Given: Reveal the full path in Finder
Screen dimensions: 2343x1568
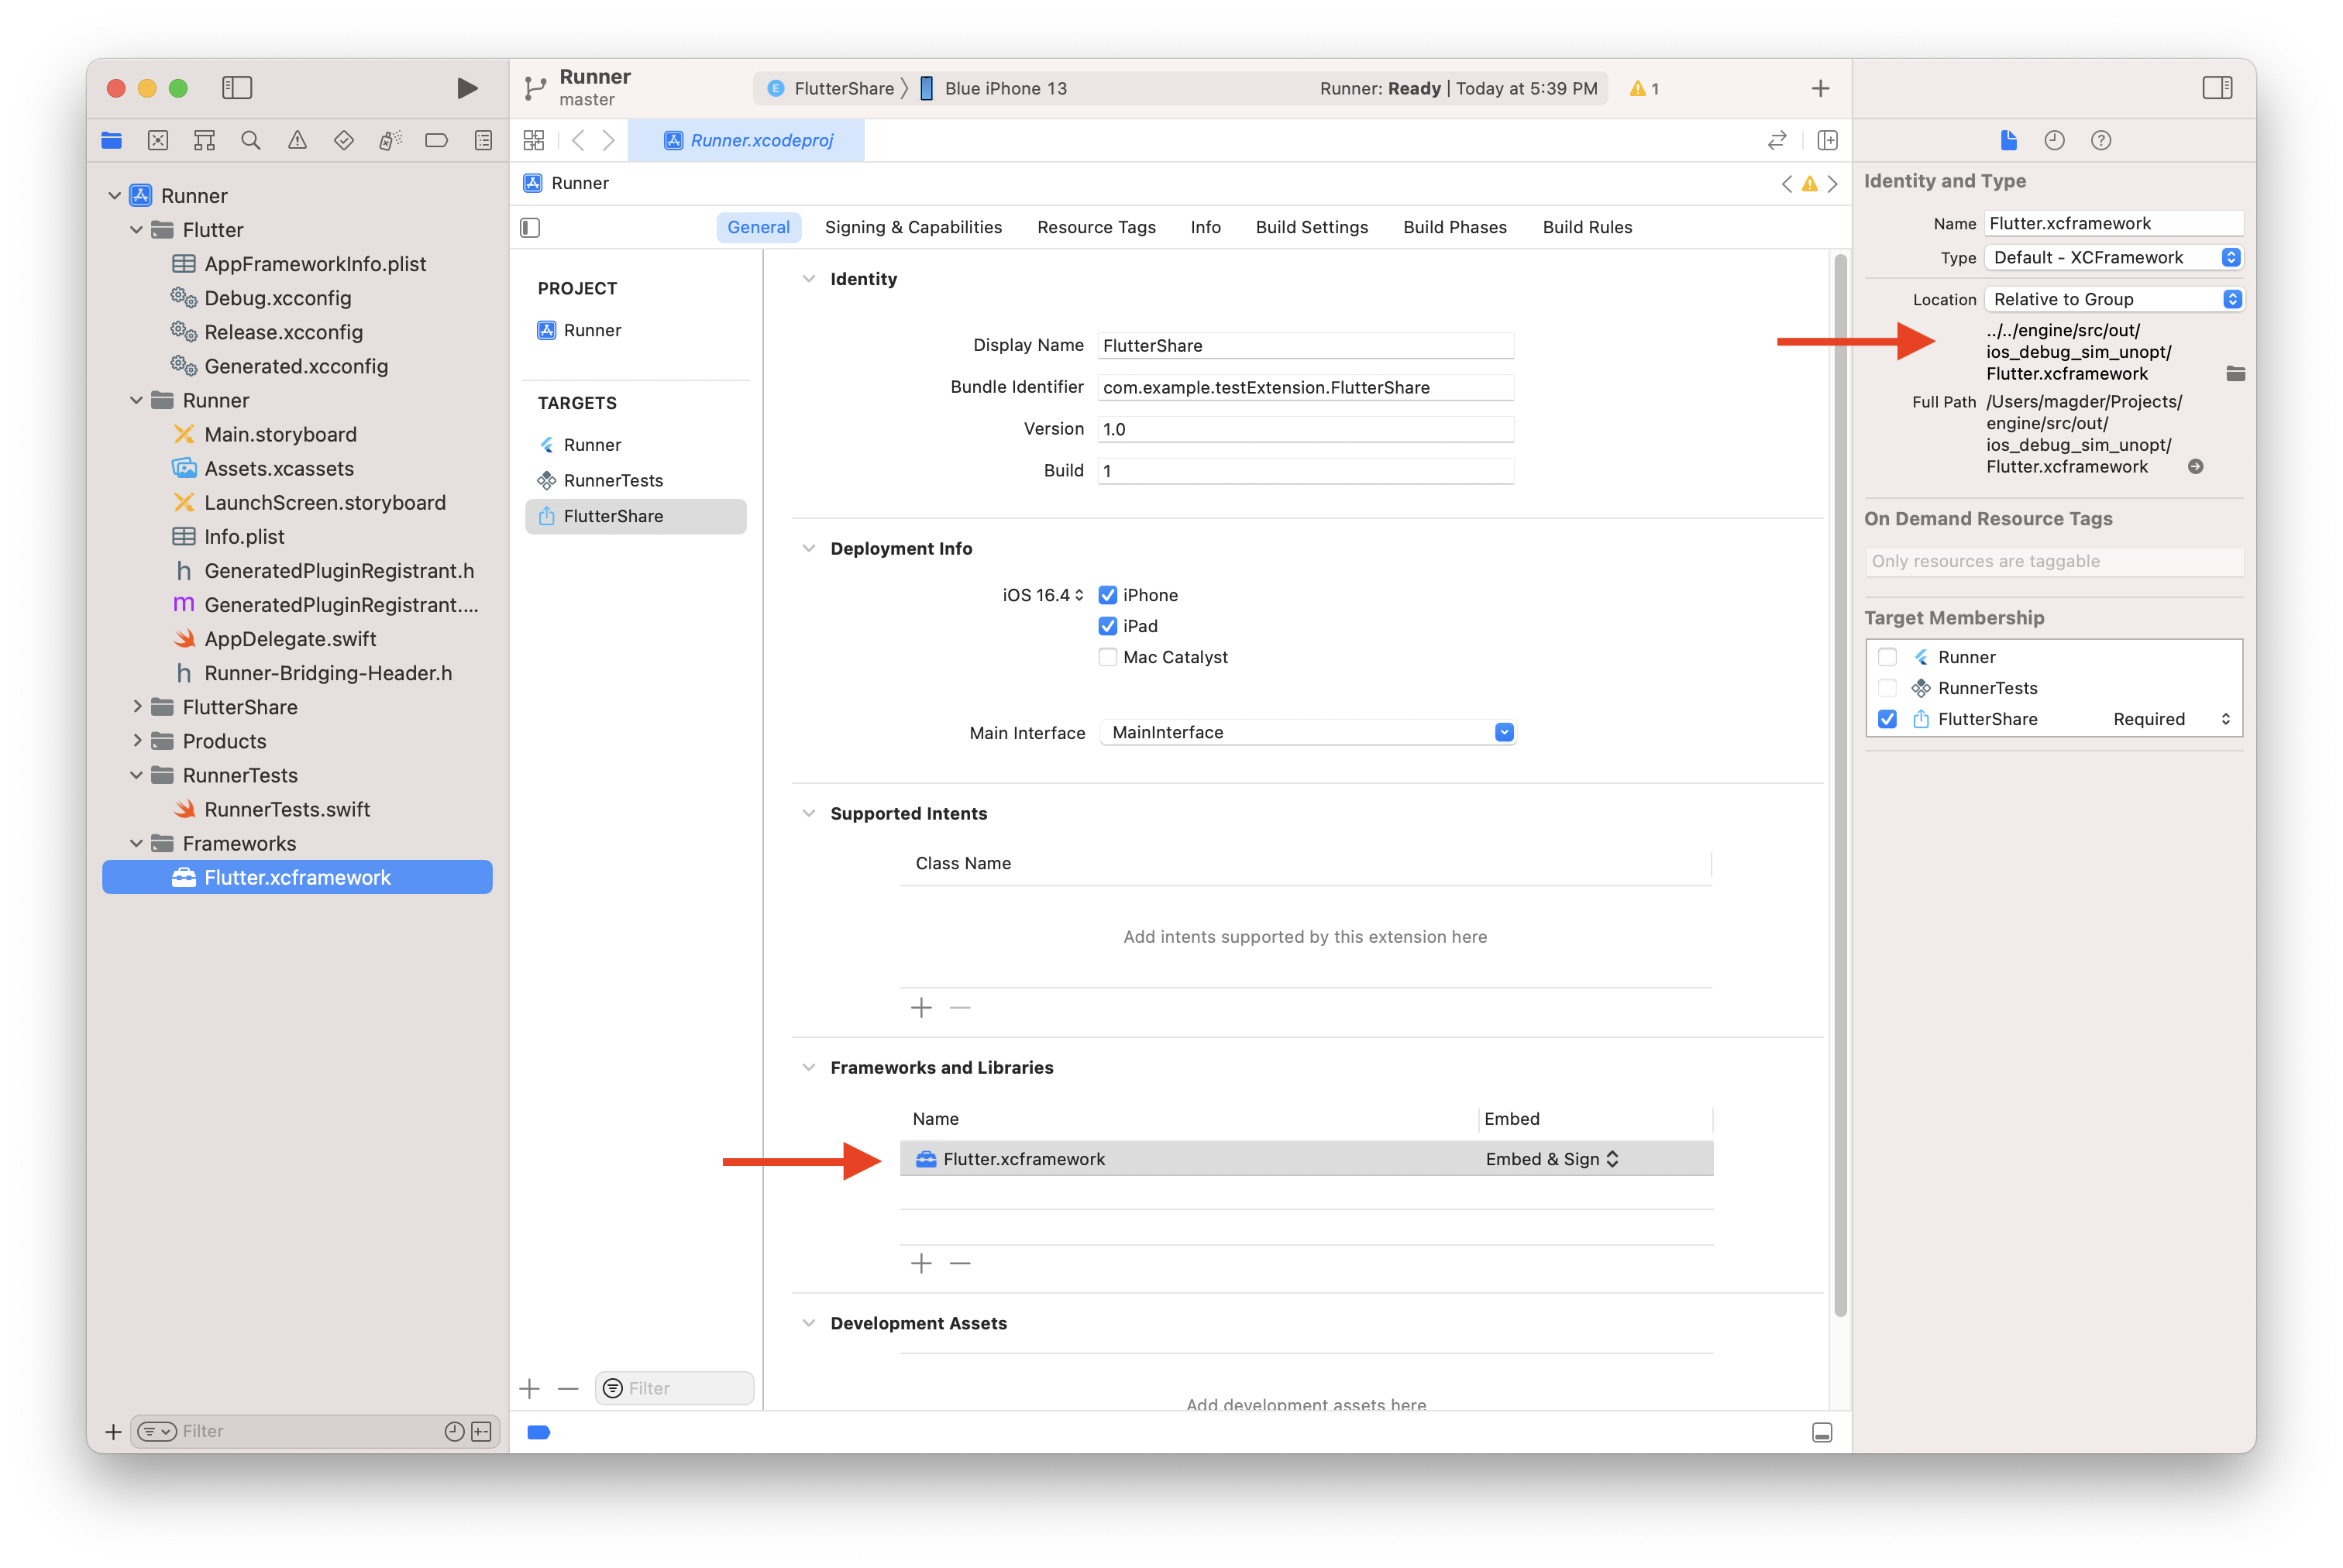Looking at the screenshot, I should (2195, 467).
